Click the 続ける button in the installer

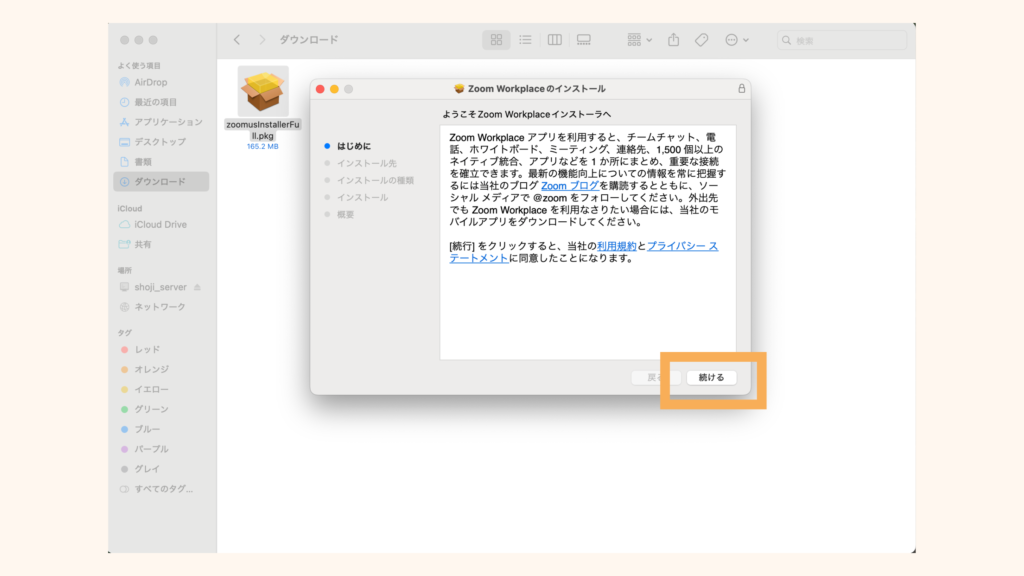(x=710, y=378)
